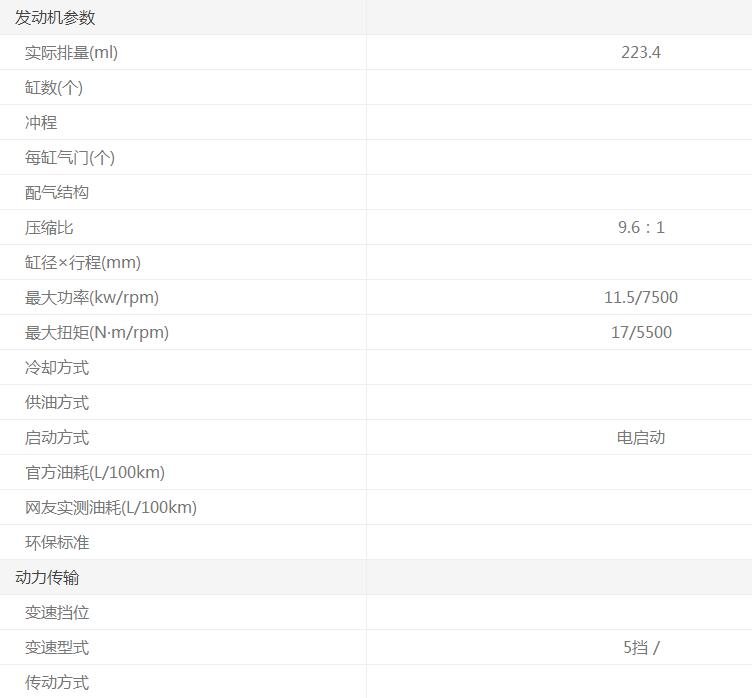
Task: Click the 电启动 start method value
Action: tap(640, 438)
